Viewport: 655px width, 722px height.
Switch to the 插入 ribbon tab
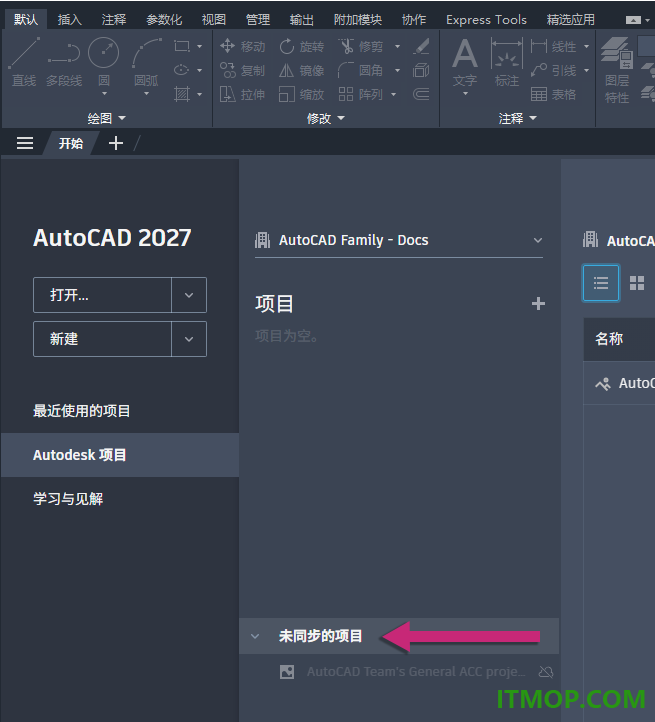(70, 19)
